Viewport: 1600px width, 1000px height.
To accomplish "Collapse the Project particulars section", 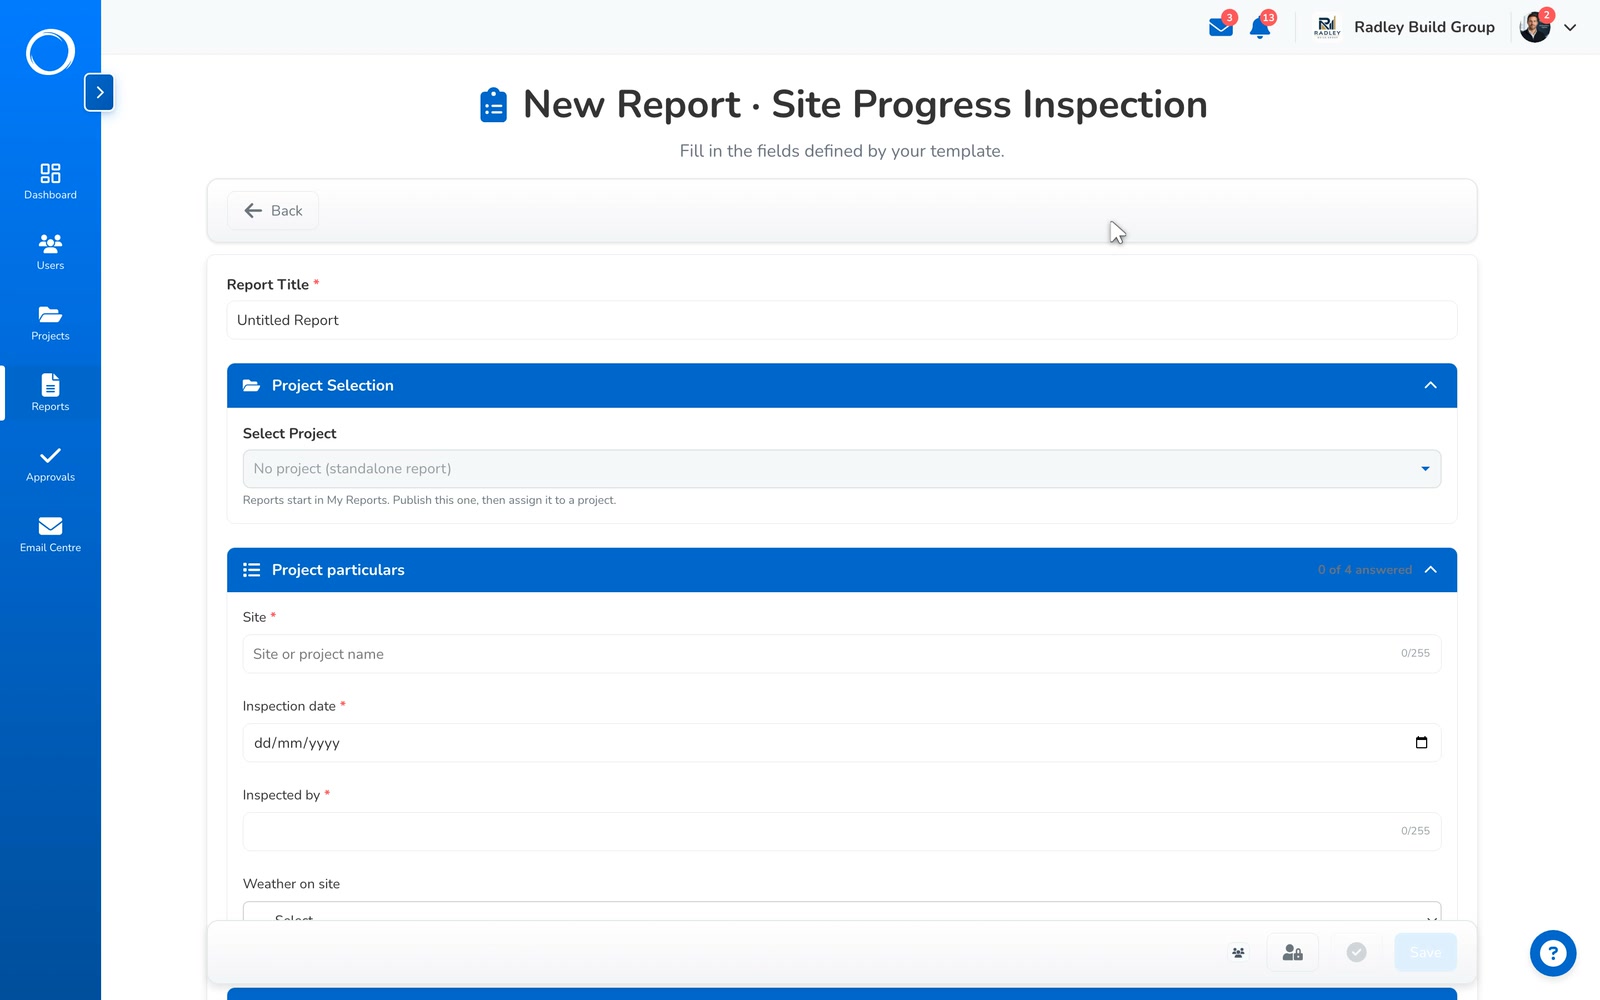I will coord(1430,570).
